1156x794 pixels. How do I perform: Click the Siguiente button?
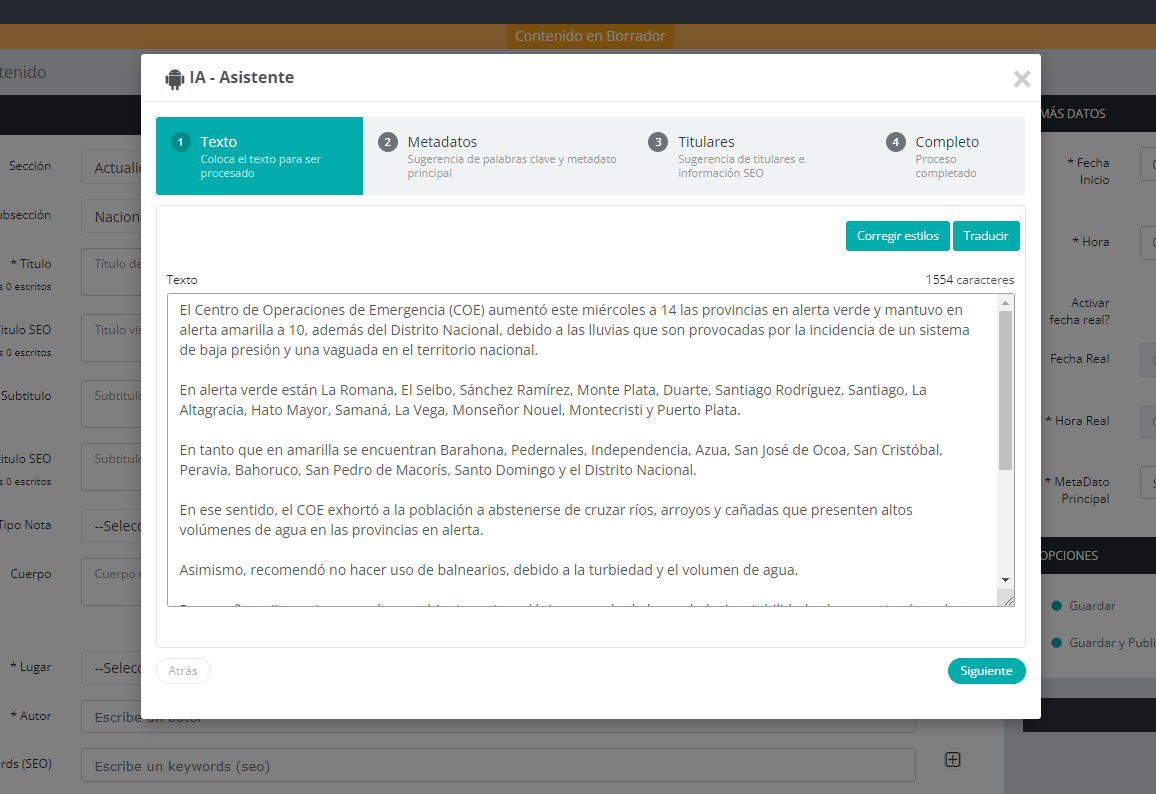point(986,671)
